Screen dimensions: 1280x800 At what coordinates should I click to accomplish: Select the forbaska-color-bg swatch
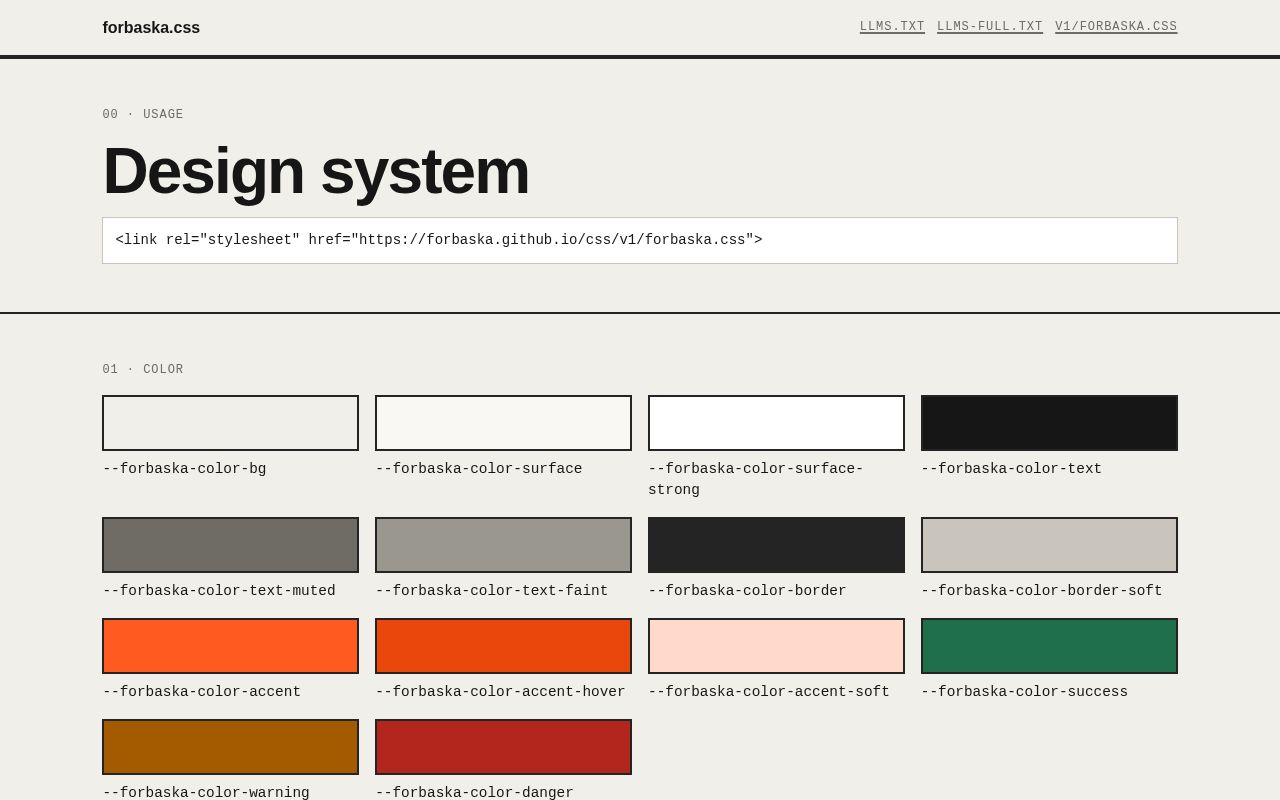tap(230, 423)
